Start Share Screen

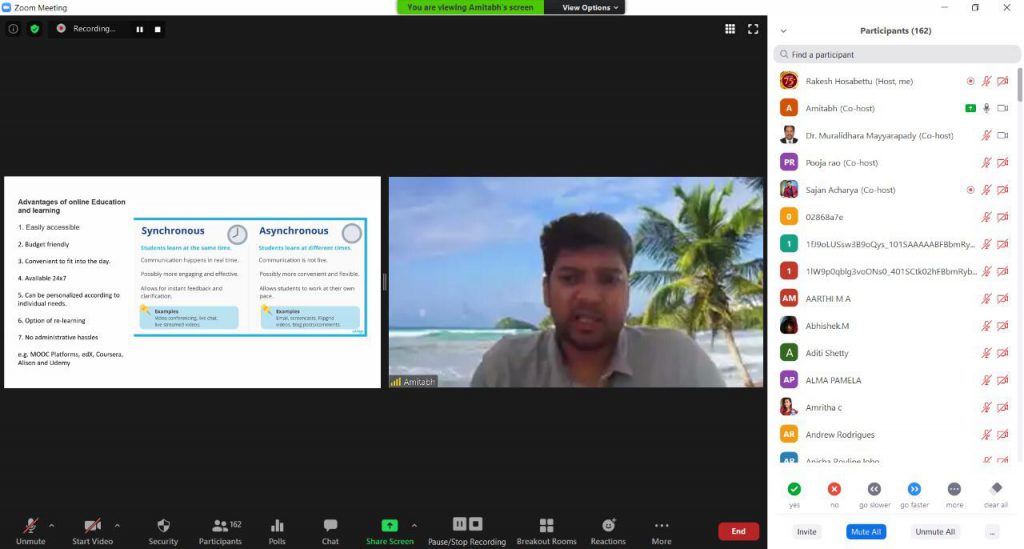[389, 529]
